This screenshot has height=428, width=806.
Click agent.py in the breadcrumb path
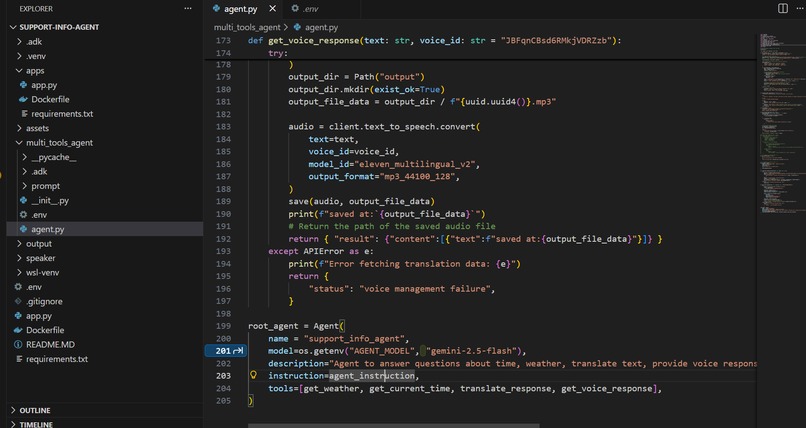[321, 27]
